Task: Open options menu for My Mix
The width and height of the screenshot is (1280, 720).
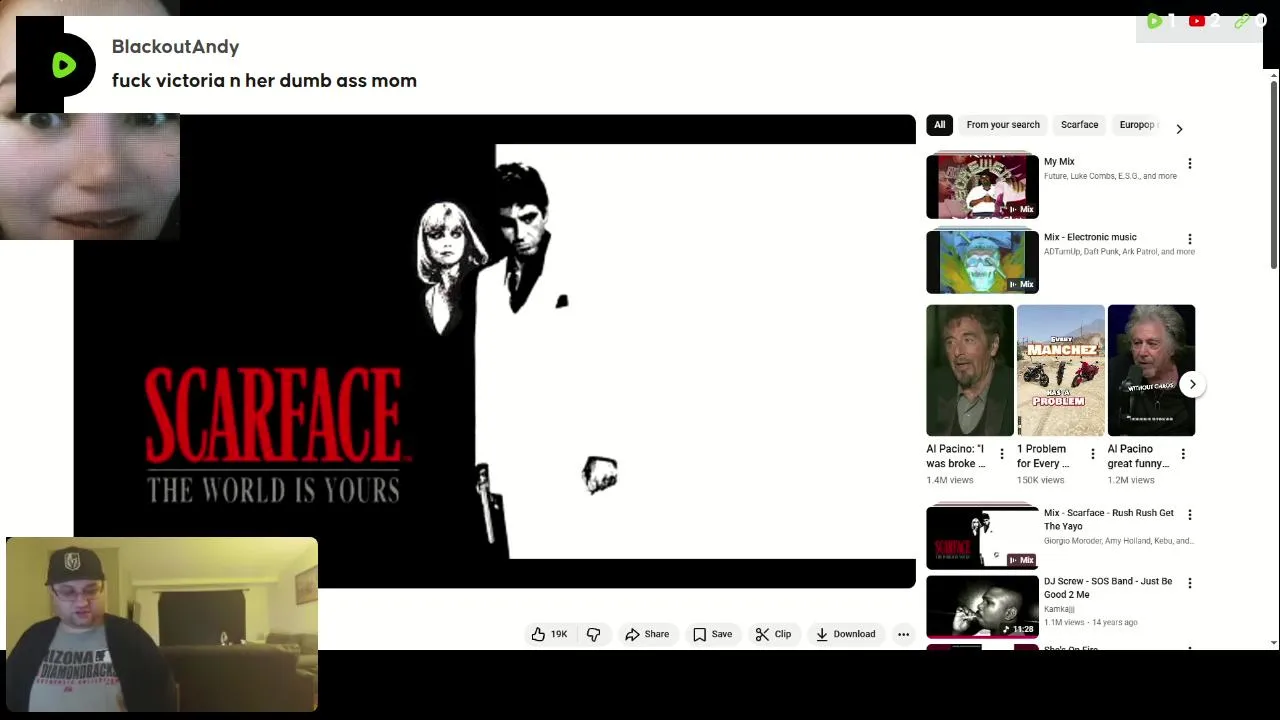Action: (x=1189, y=163)
